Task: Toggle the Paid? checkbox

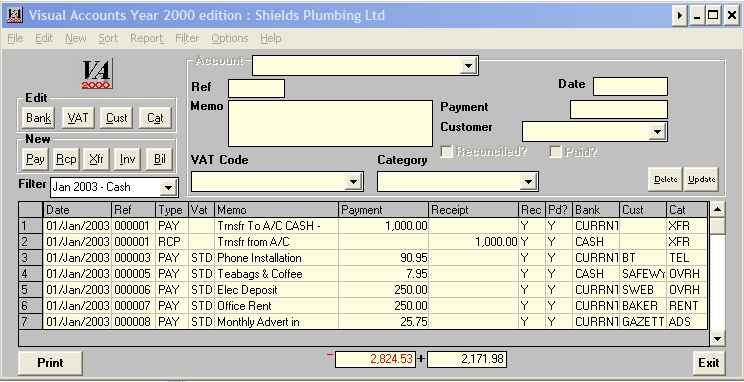Action: coord(555,152)
